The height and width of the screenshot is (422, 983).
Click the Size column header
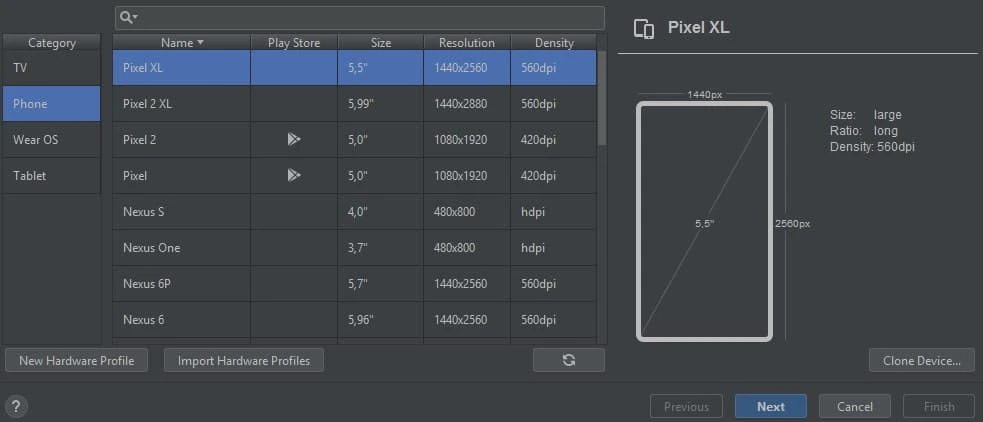pos(381,43)
